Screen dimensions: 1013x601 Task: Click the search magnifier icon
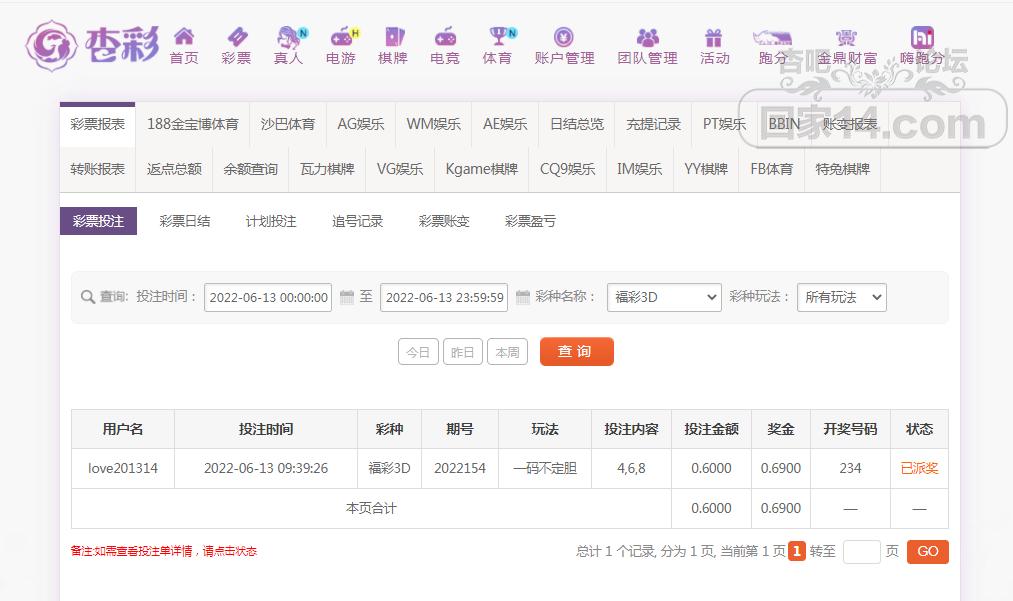pyautogui.click(x=88, y=297)
